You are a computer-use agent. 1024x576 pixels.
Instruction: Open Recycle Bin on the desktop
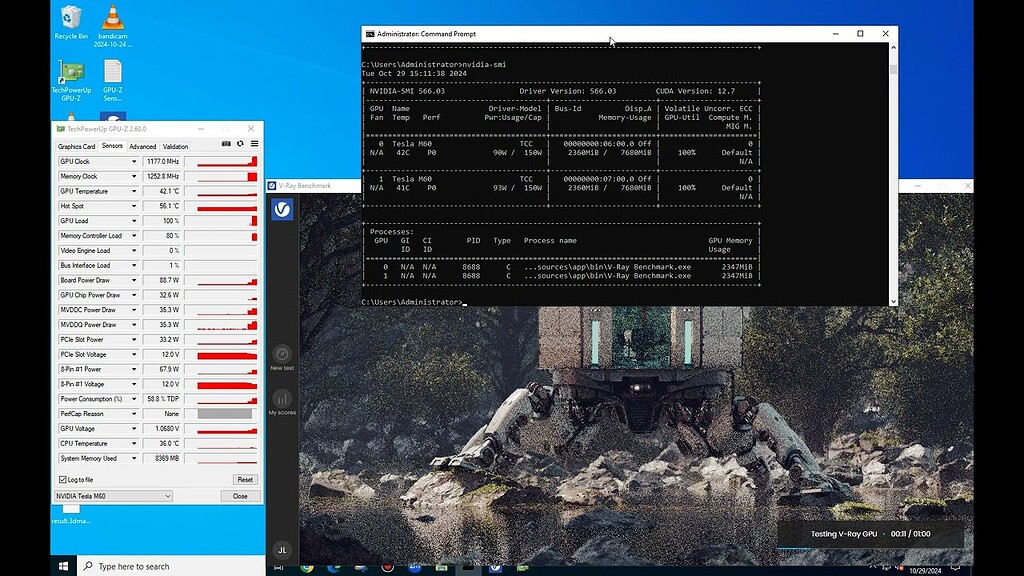(x=71, y=20)
